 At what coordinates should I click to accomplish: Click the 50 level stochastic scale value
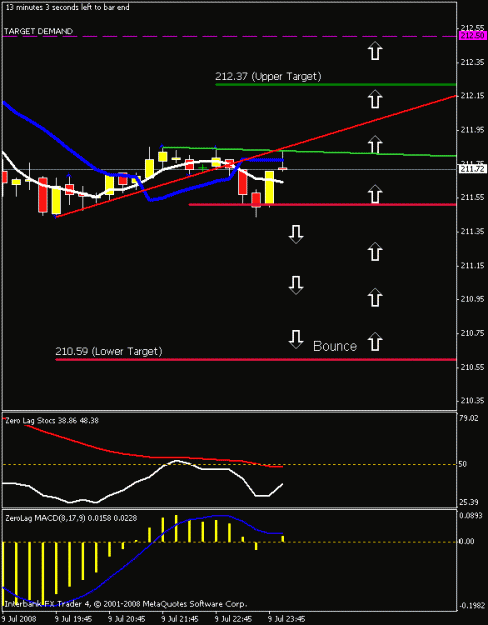[x=464, y=464]
